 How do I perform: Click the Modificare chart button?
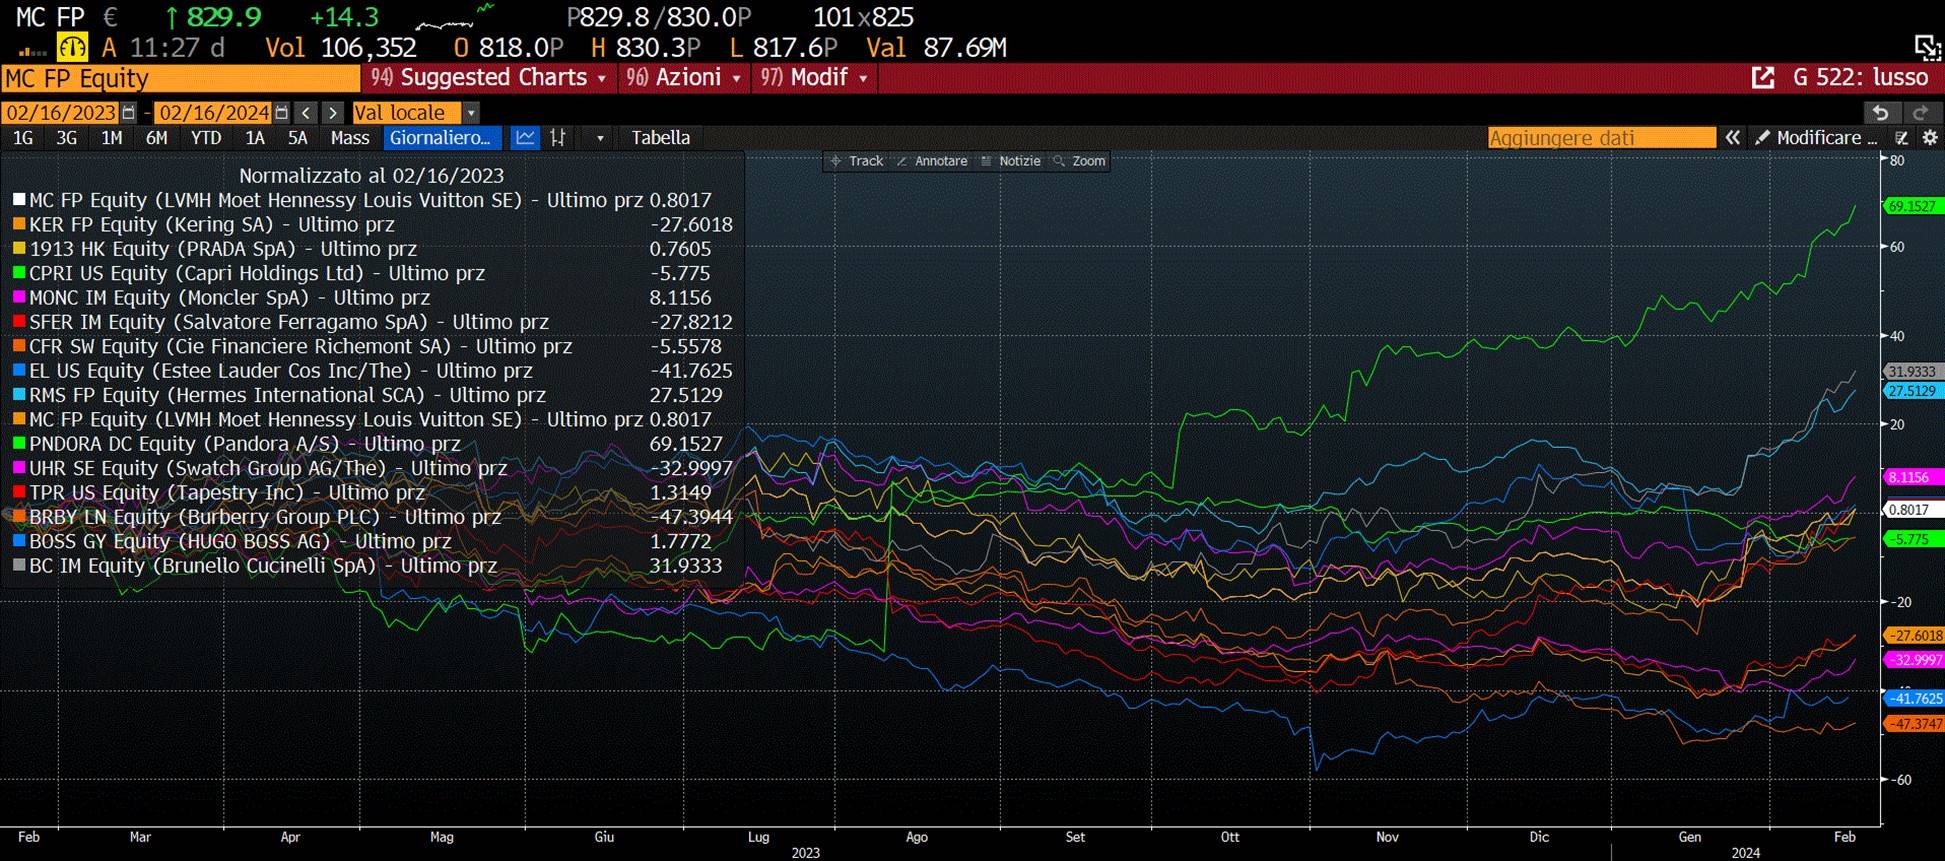point(1816,138)
